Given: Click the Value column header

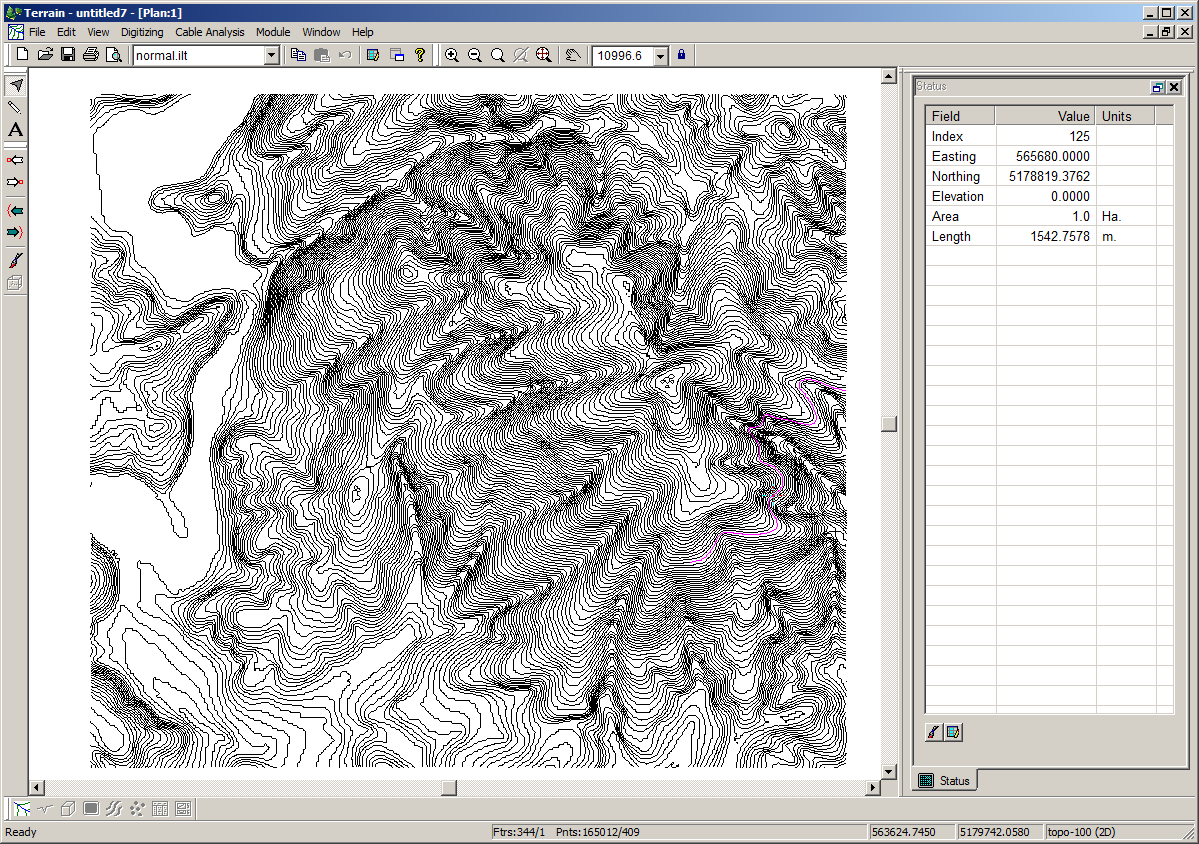Looking at the screenshot, I should [1044, 116].
